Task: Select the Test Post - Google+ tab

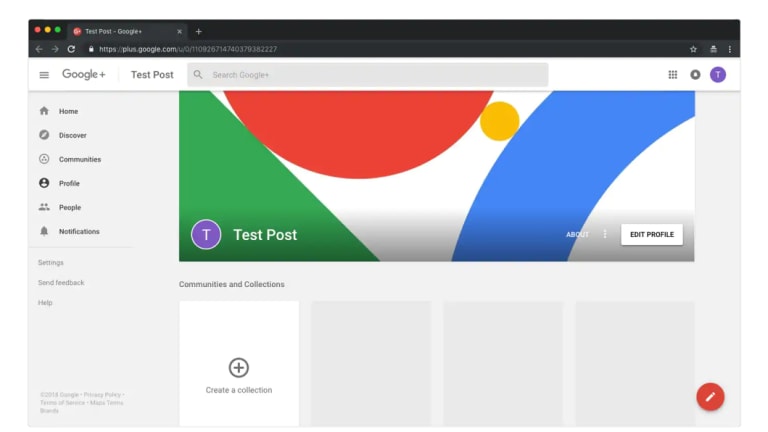Action: point(127,31)
